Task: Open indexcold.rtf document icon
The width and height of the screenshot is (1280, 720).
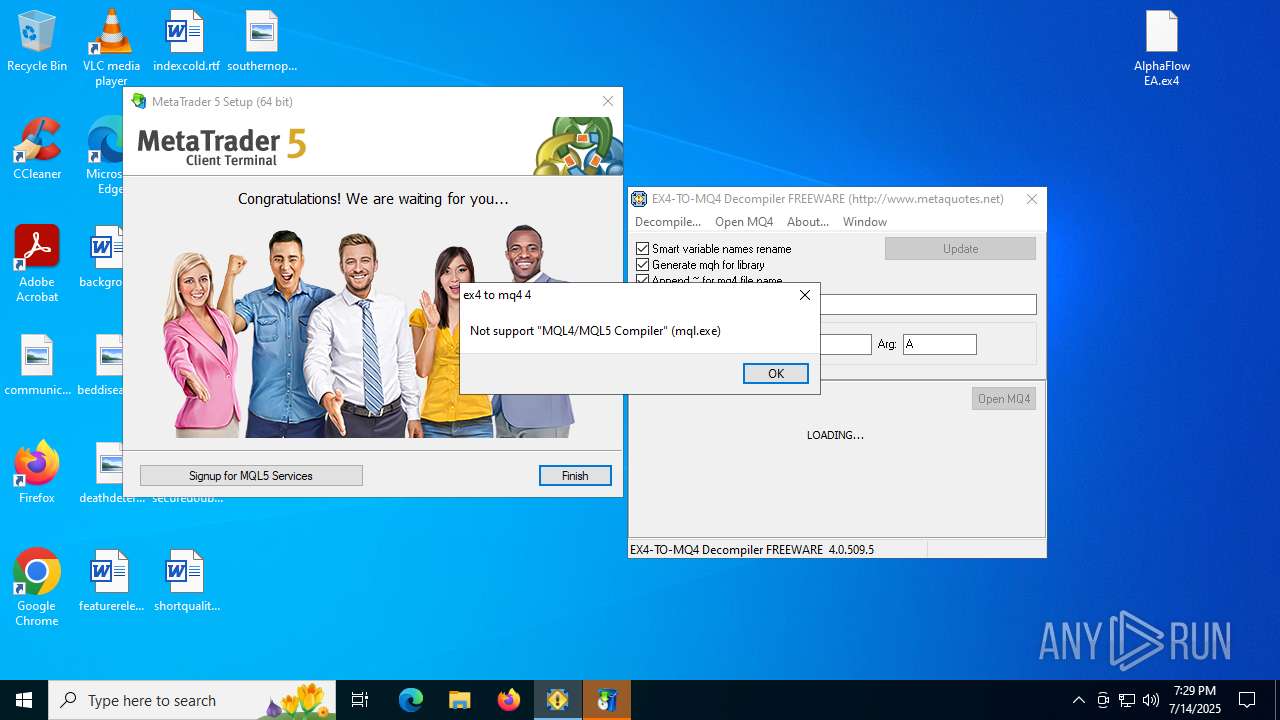Action: [x=186, y=42]
